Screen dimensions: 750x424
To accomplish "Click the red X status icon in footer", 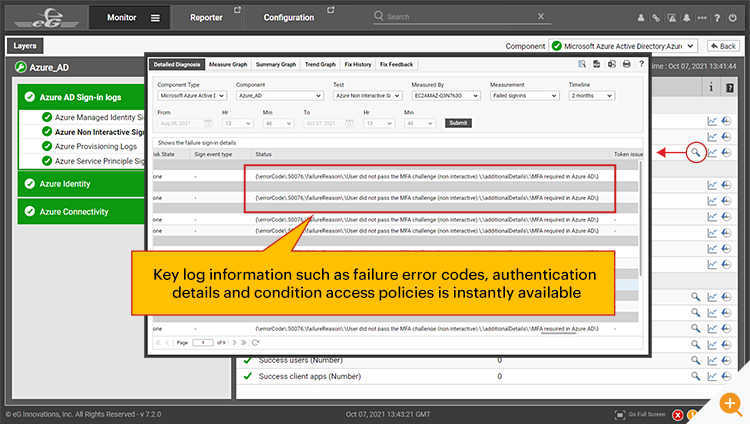I will 678,415.
